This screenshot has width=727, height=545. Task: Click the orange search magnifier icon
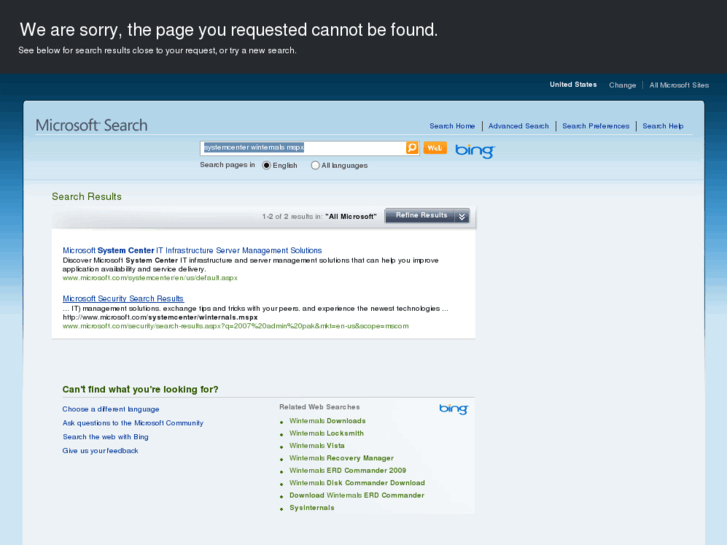[412, 148]
